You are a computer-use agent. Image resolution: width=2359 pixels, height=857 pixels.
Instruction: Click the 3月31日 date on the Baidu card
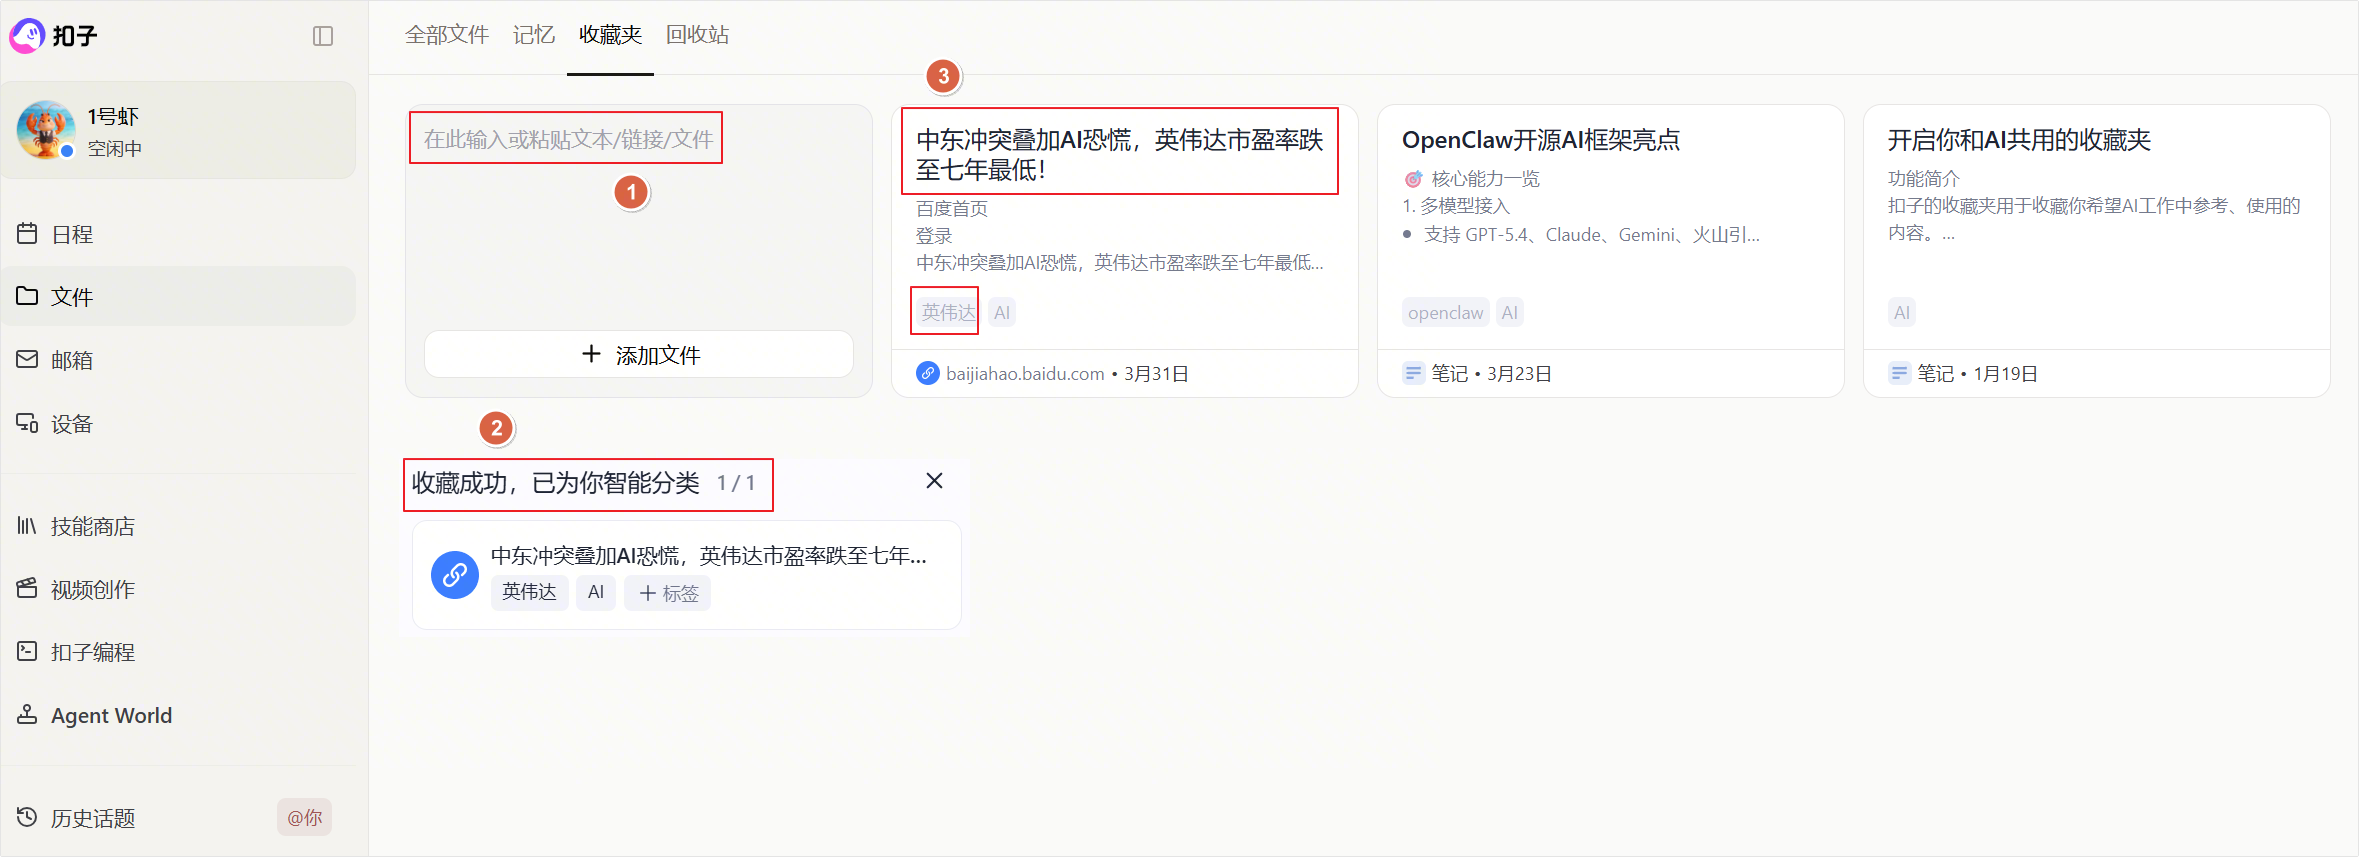pos(1157,373)
